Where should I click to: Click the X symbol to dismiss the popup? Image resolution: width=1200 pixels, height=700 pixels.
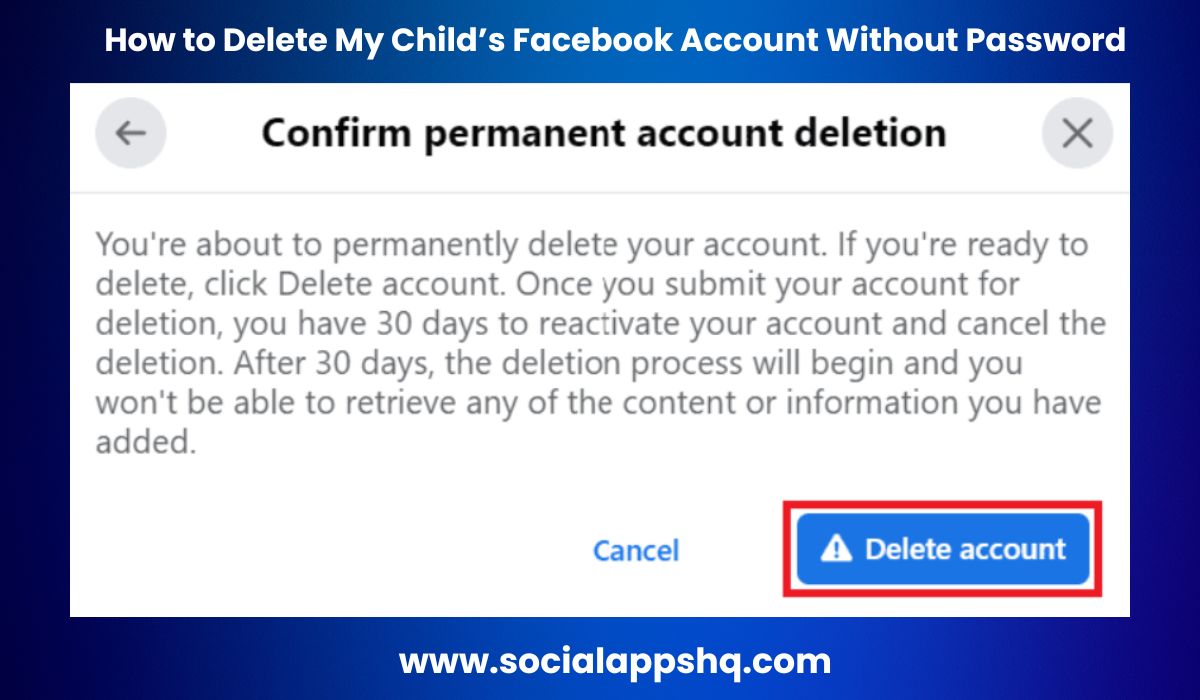tap(1077, 131)
